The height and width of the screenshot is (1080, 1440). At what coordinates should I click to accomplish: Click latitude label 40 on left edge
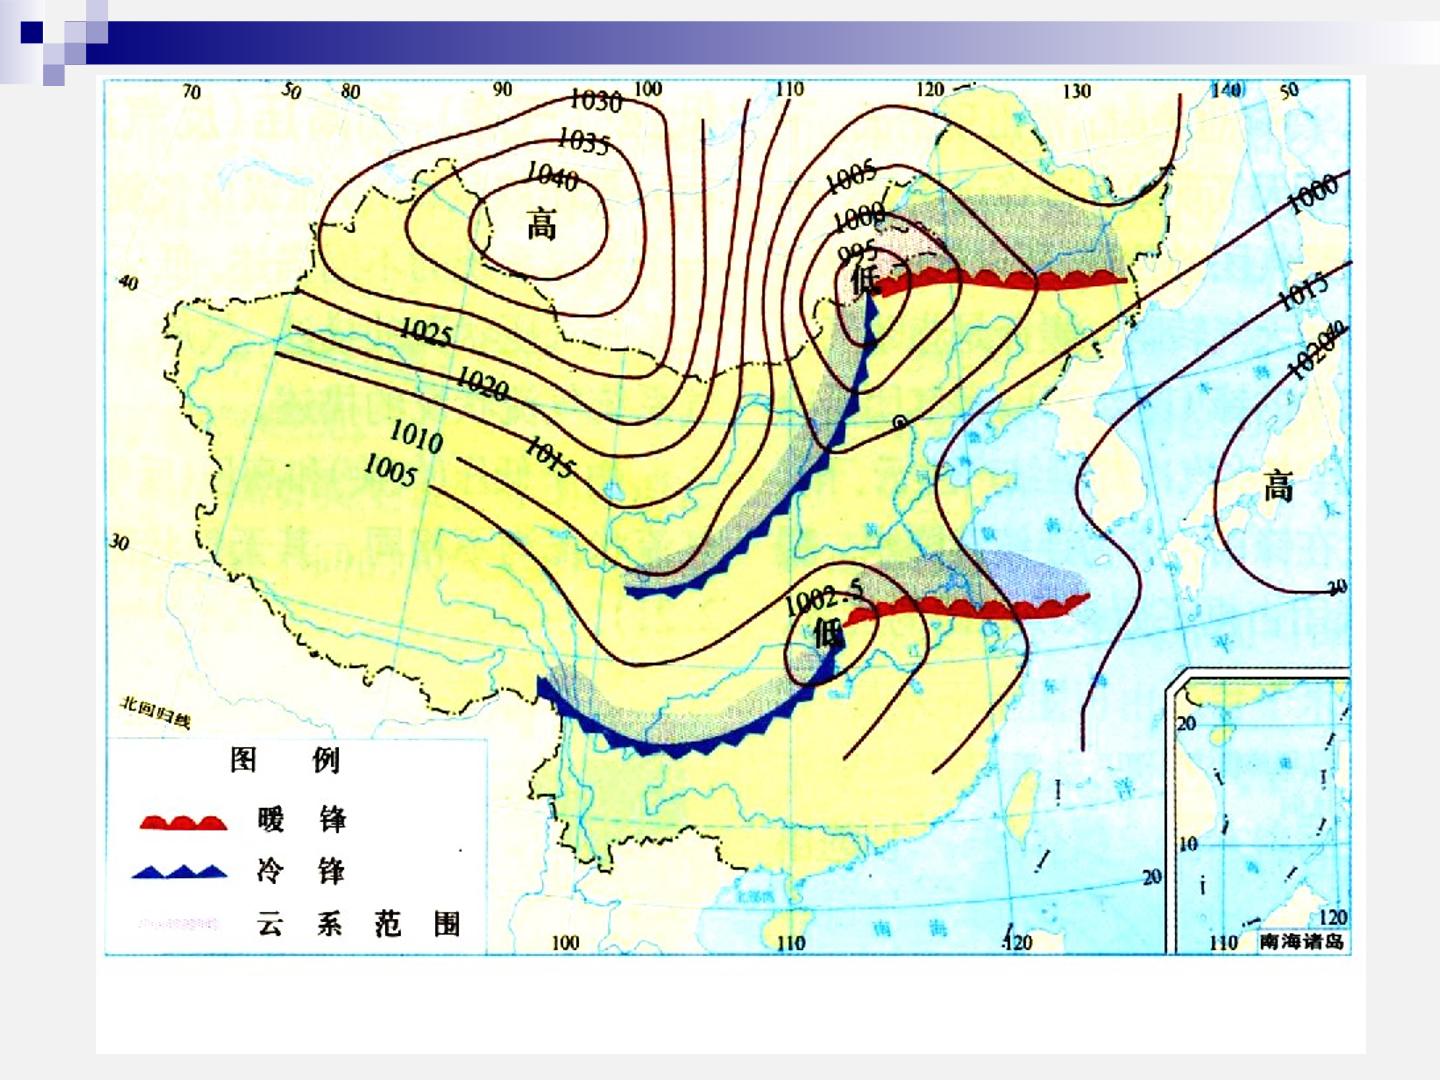pos(128,283)
